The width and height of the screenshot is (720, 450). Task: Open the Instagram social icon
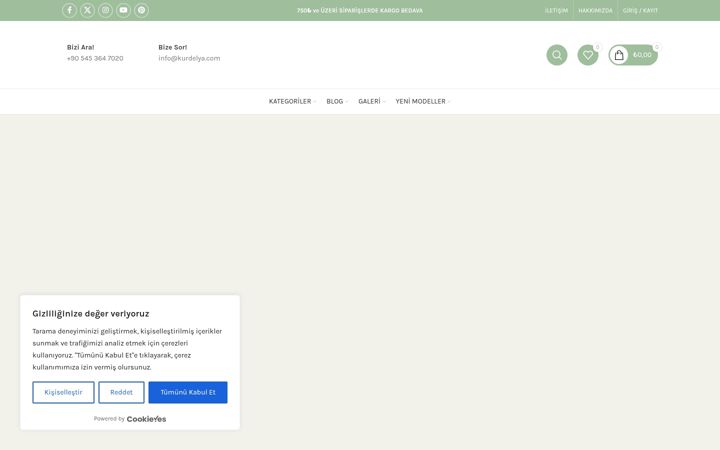(105, 10)
